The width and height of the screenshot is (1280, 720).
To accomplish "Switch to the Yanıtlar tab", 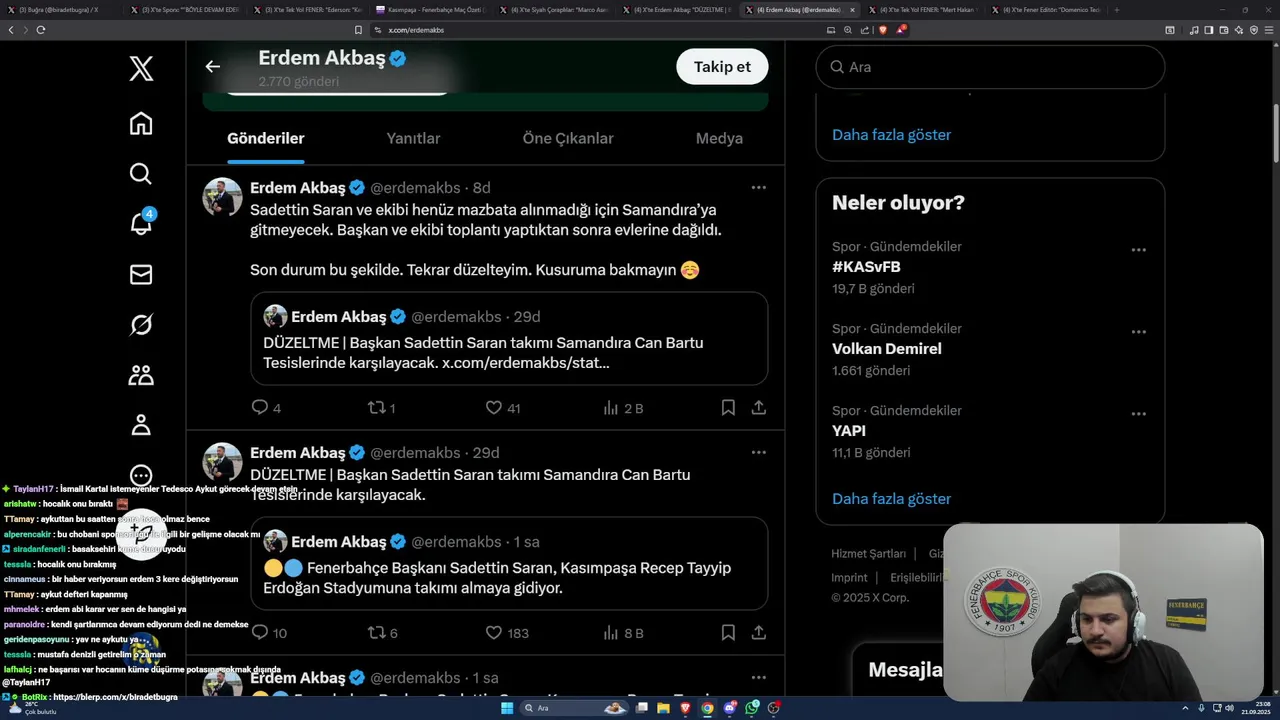I will pos(413,138).
